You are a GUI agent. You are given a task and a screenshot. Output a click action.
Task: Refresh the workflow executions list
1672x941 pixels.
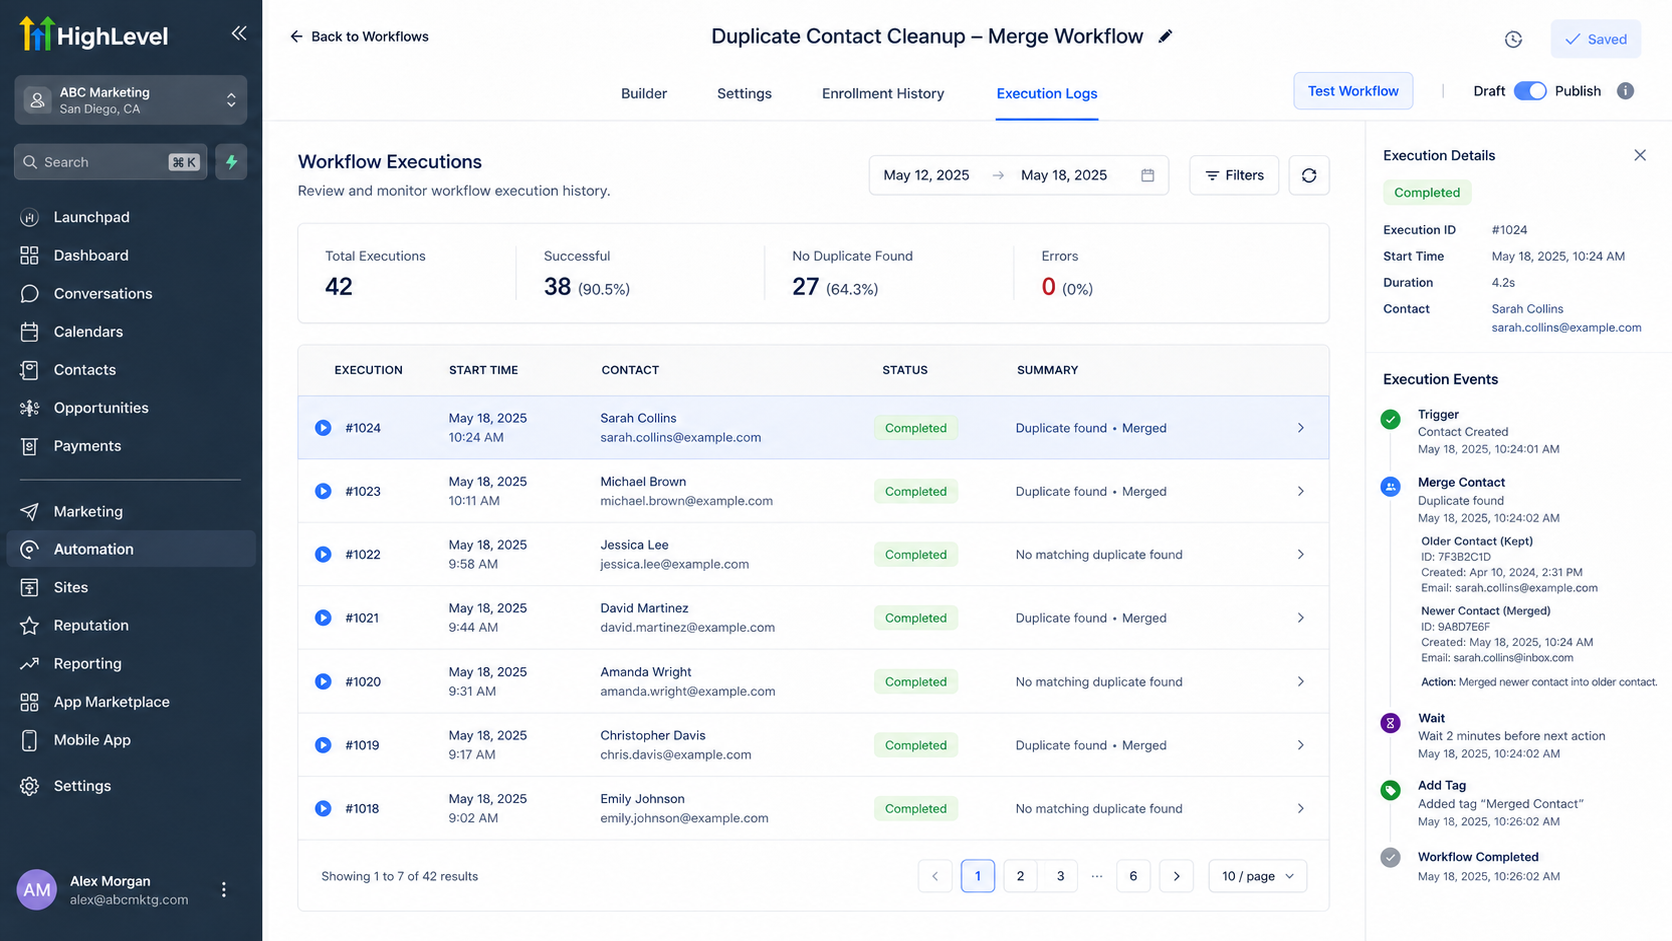[x=1308, y=175]
